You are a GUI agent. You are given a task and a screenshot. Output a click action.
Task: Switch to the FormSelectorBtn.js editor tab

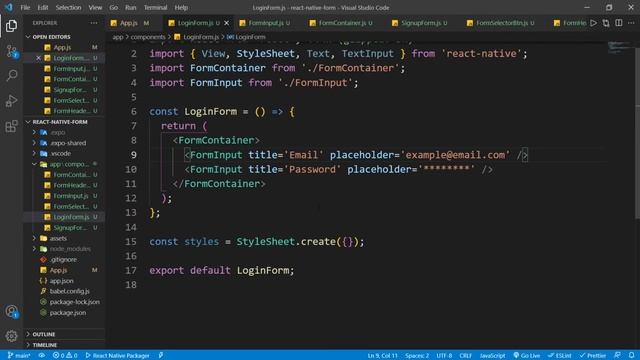[505, 23]
